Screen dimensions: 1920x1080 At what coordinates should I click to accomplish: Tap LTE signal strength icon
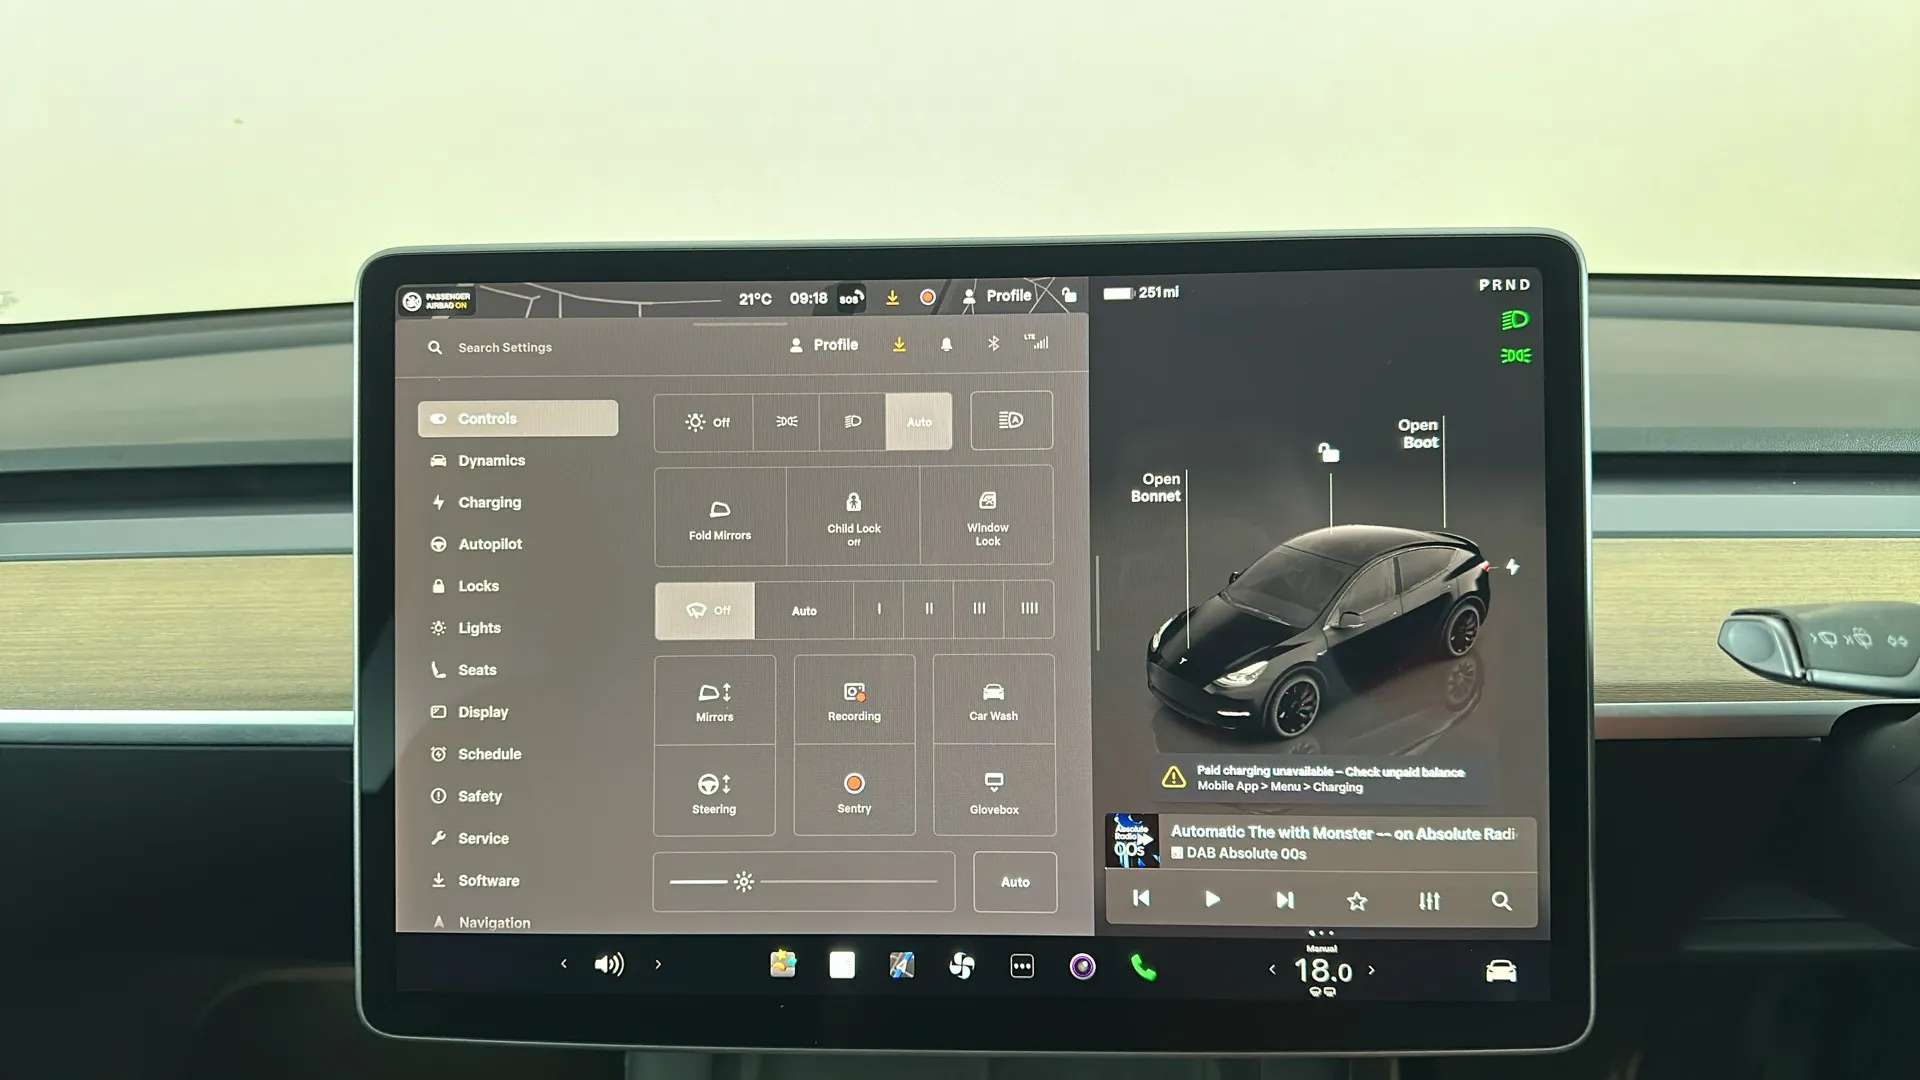[1037, 342]
